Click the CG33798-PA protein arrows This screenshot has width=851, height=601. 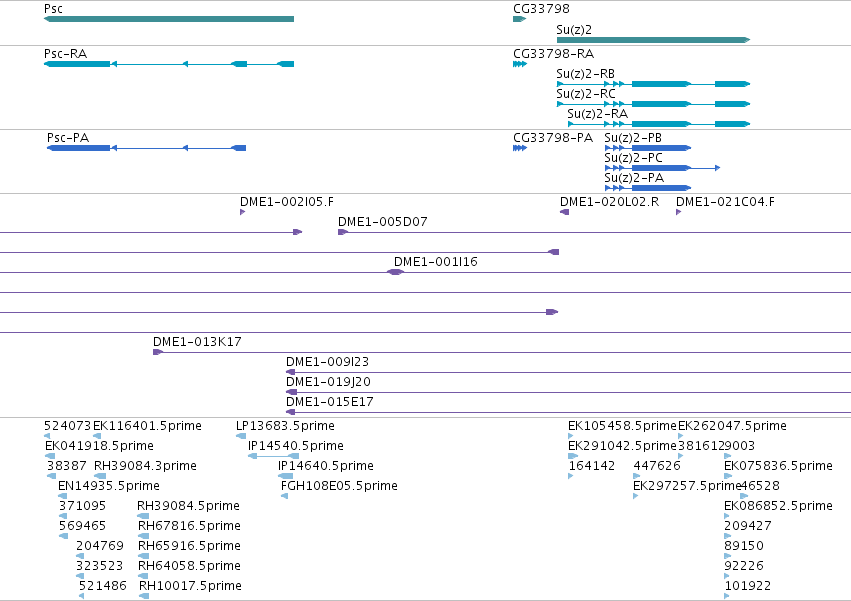[519, 148]
